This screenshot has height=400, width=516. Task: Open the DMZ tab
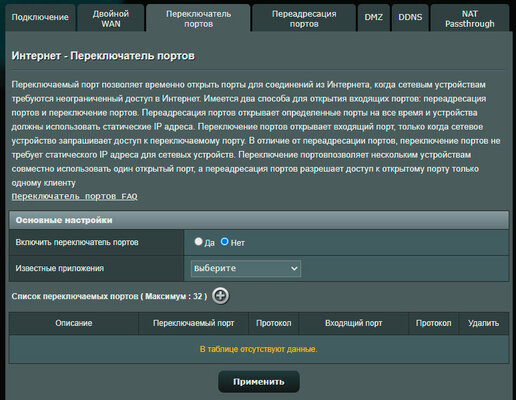click(x=373, y=18)
